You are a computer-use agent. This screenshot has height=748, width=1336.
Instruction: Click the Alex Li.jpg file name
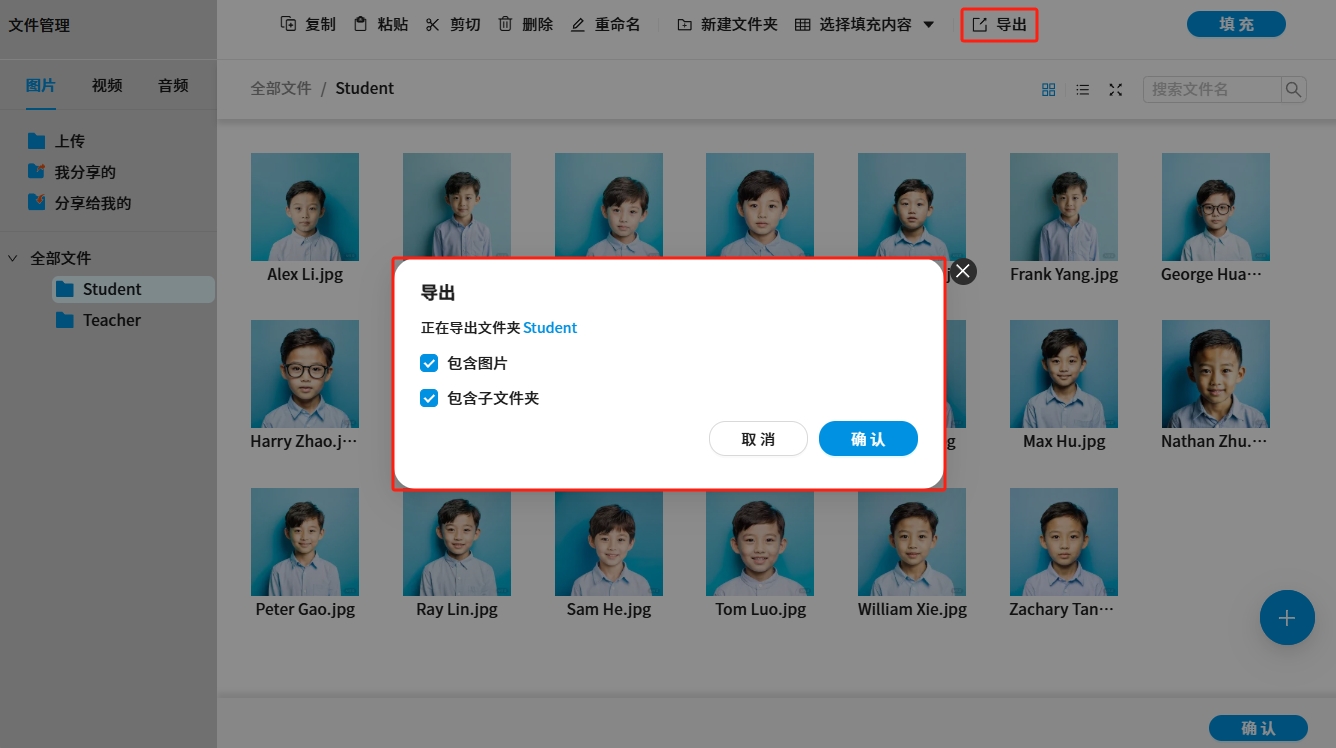[x=305, y=274]
